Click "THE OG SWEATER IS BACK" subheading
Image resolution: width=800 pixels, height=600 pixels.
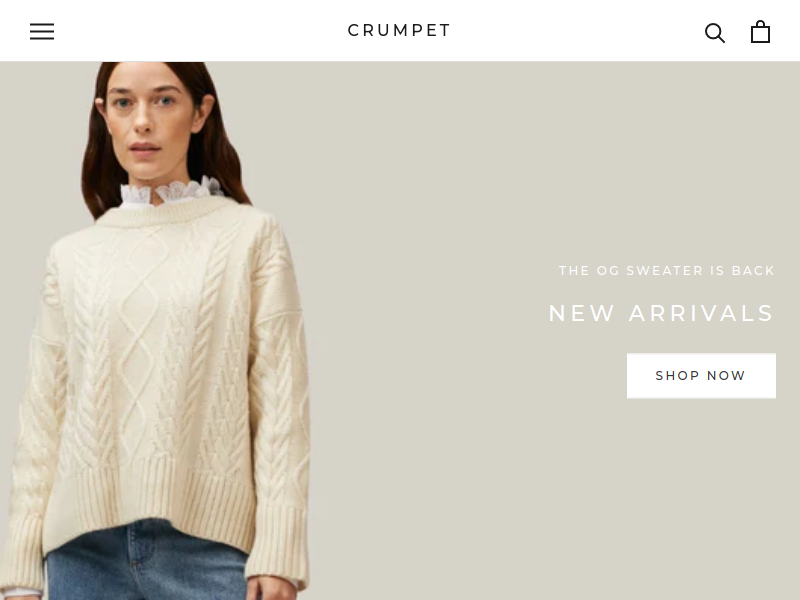coord(667,270)
